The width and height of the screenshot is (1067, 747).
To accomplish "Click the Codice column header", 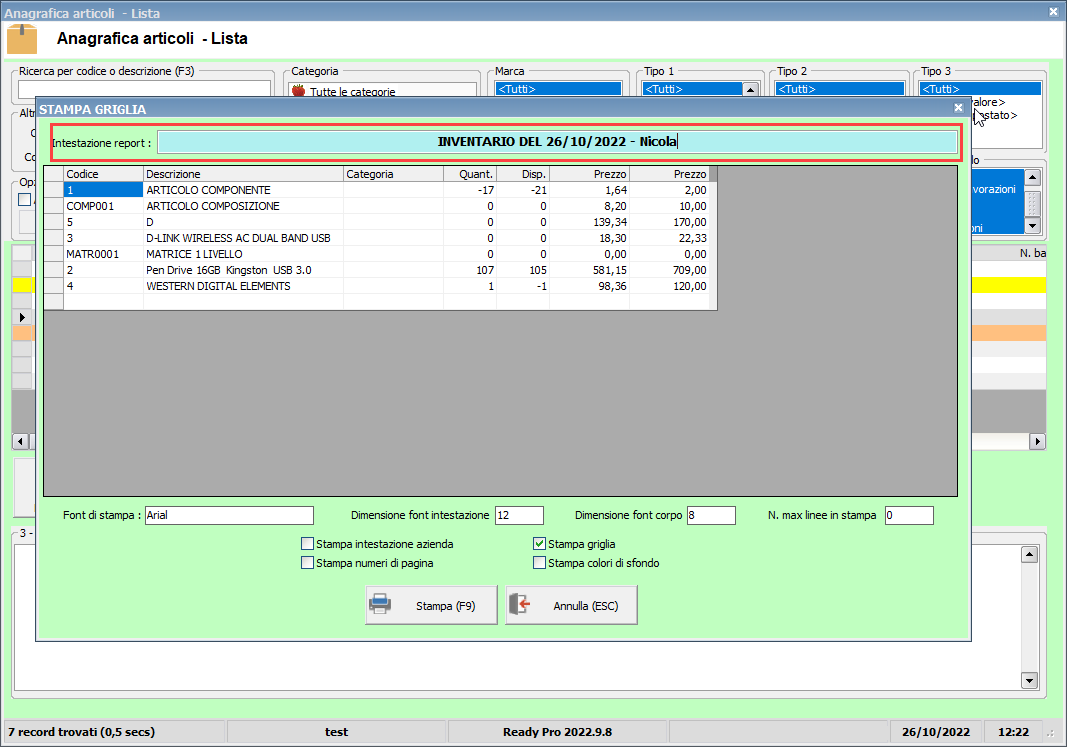I will coord(103,174).
